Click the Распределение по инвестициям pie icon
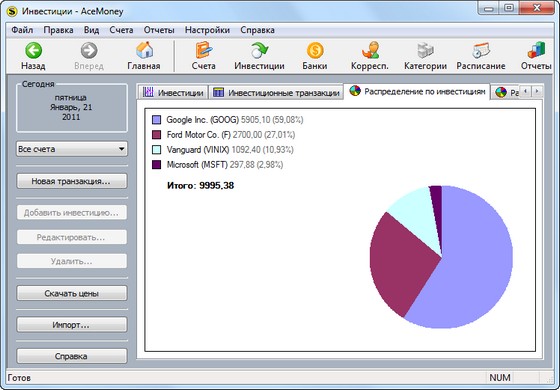Screen dimensions: 560x390 click(x=355, y=91)
